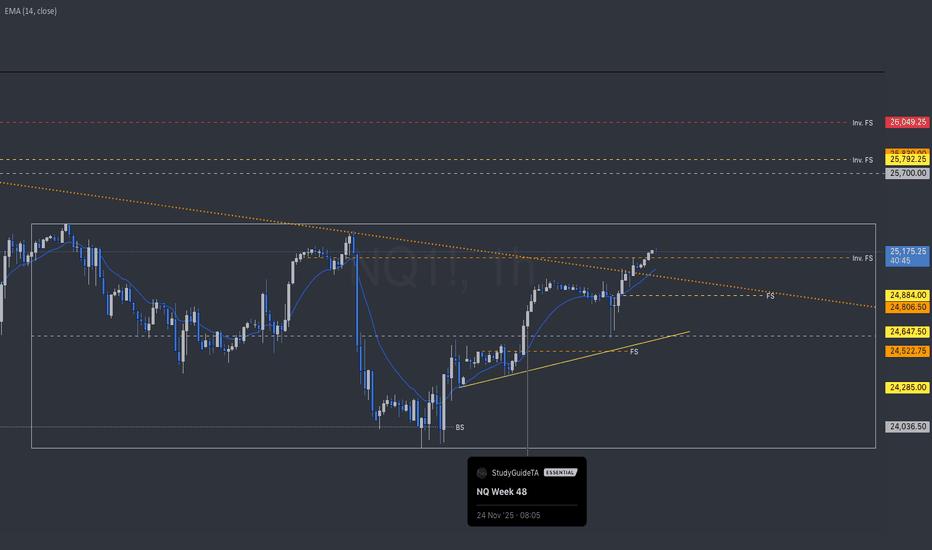Click the 24,522.75 orange price label

click(907, 351)
